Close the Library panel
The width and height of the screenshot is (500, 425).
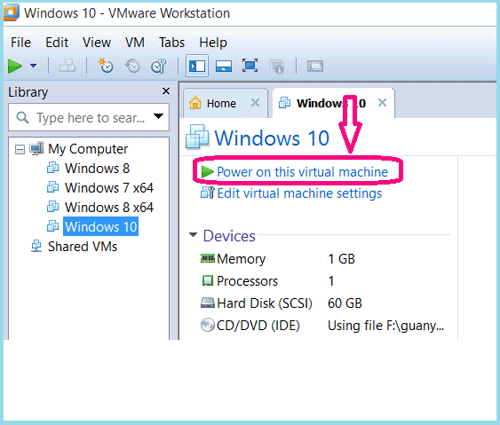[166, 91]
